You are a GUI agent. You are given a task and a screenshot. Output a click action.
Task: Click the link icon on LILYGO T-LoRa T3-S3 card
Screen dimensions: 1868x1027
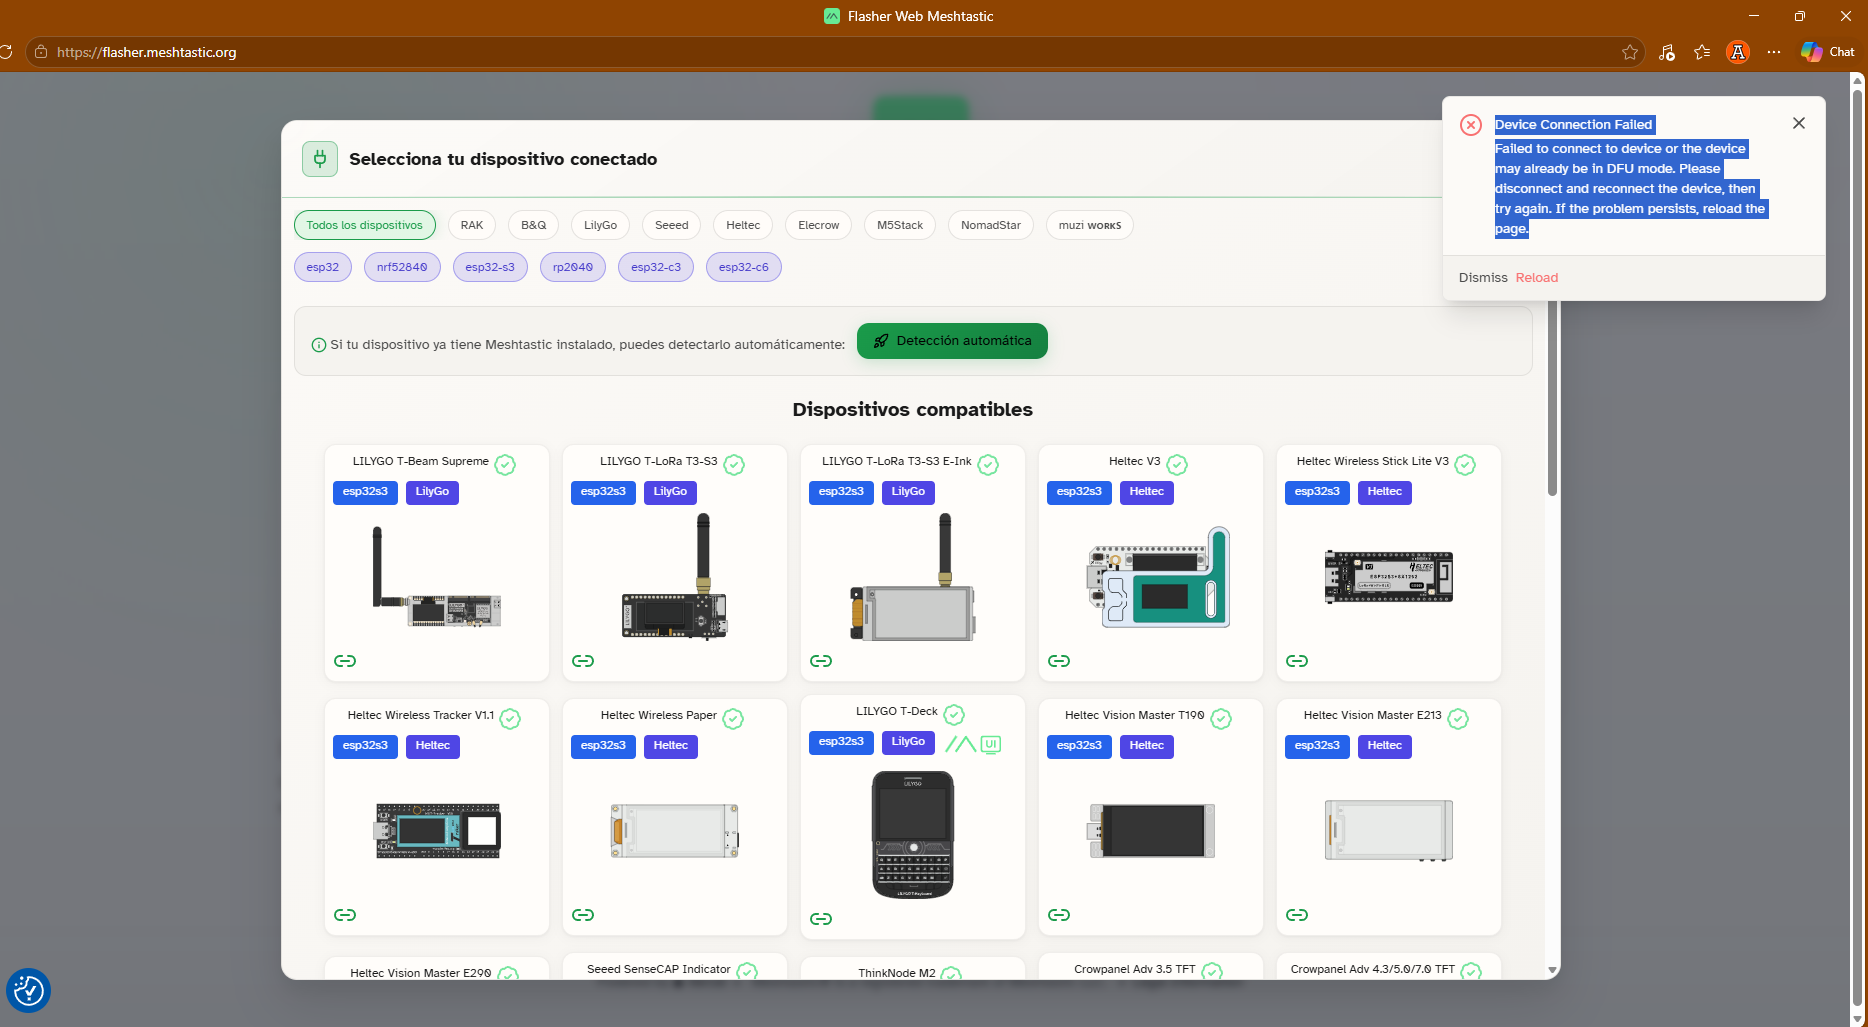coord(583,661)
